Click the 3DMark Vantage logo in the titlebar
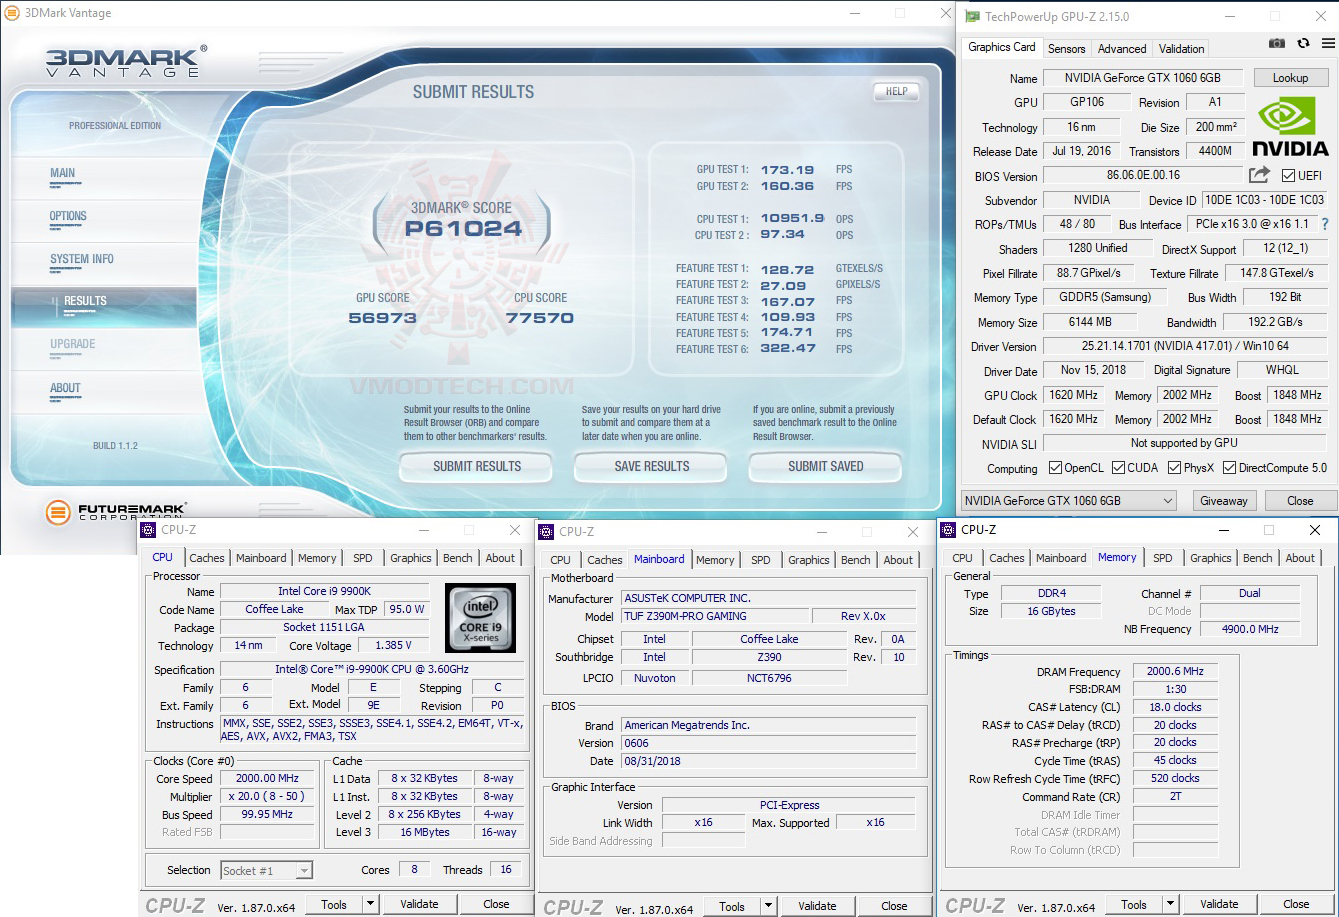1339x917 pixels. 10,13
